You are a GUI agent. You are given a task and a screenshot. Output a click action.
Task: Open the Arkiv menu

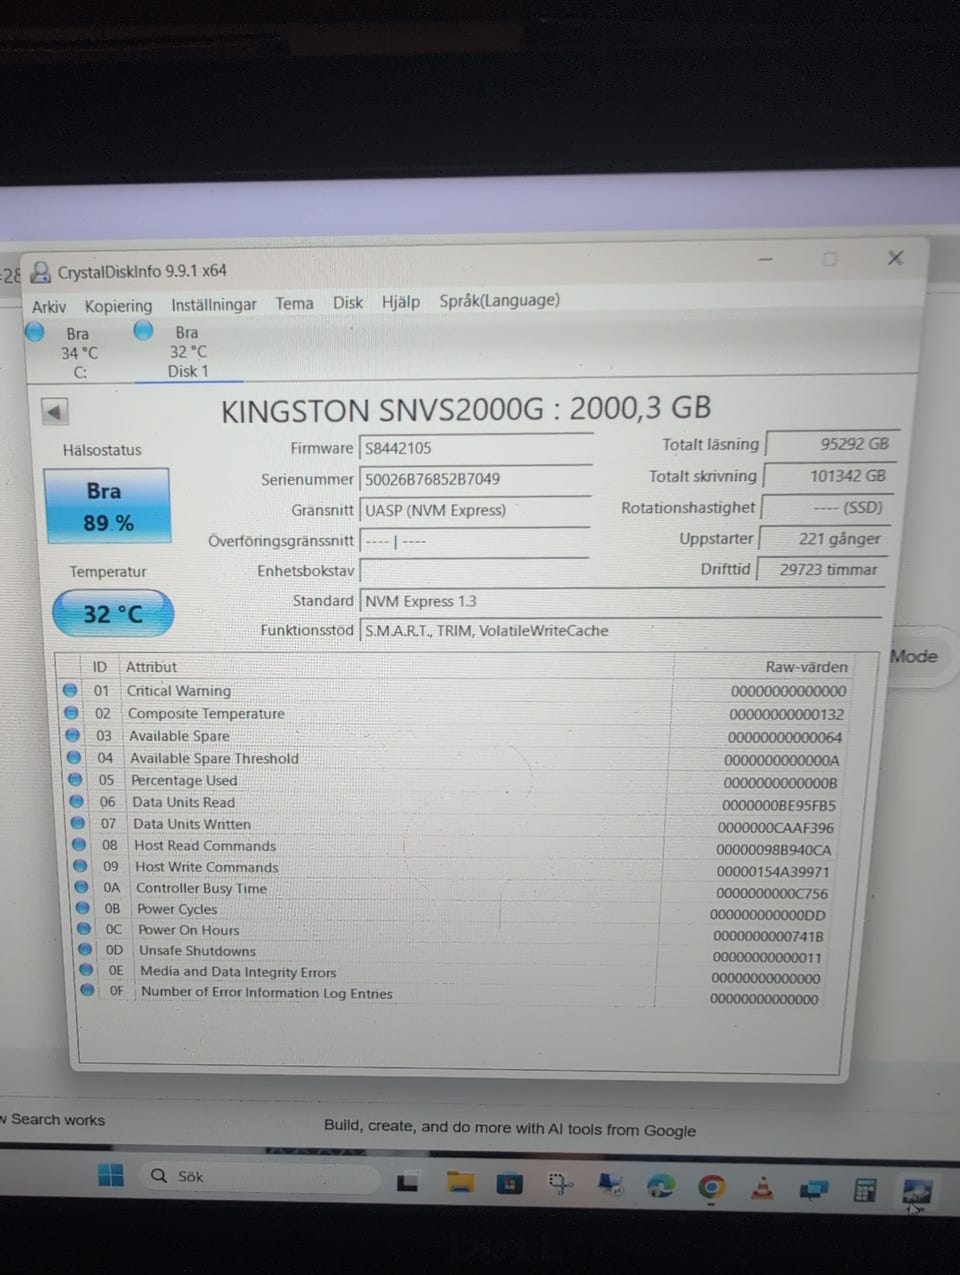(x=48, y=306)
